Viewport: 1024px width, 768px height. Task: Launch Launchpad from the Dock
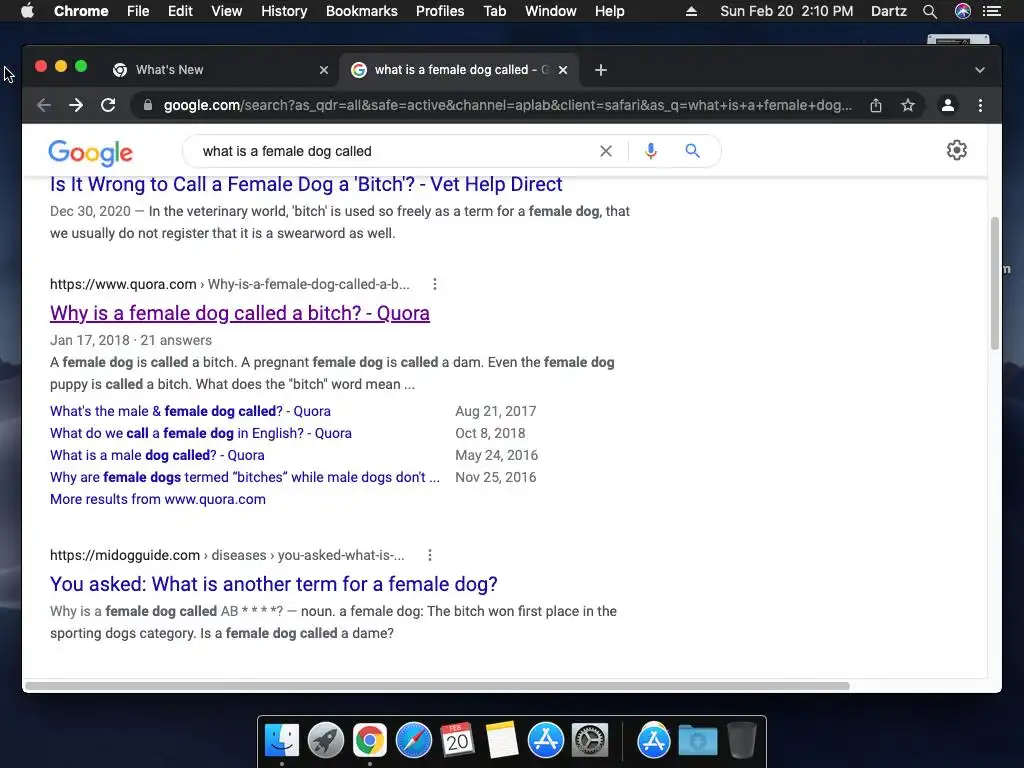[325, 741]
